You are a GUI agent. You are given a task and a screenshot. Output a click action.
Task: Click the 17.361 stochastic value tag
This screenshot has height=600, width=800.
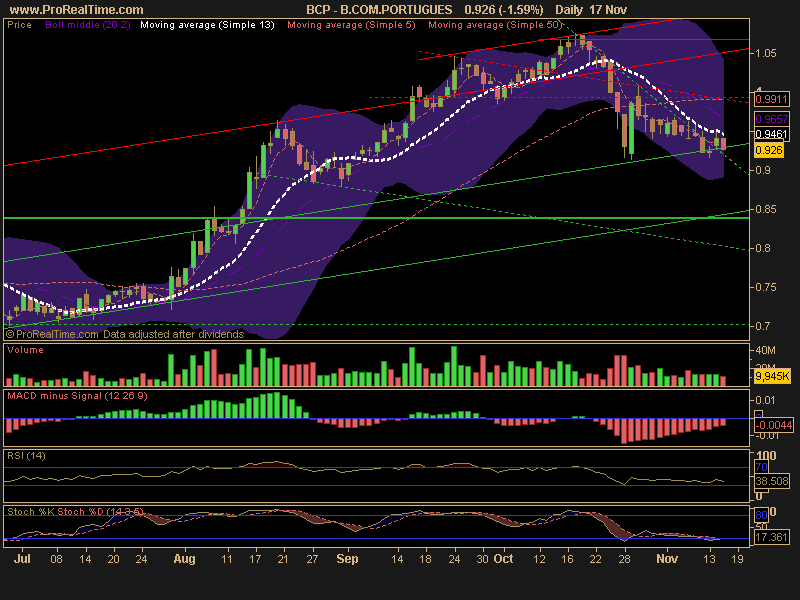click(x=772, y=537)
